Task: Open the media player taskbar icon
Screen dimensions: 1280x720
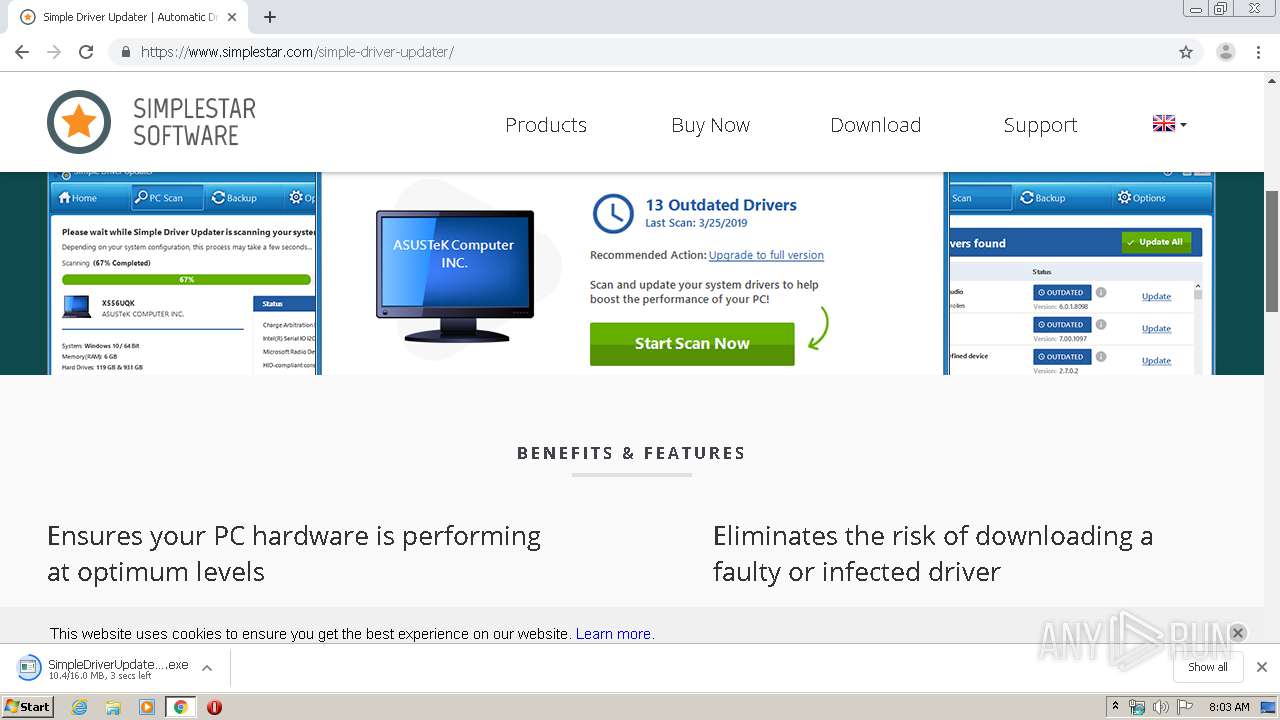Action: click(x=147, y=707)
